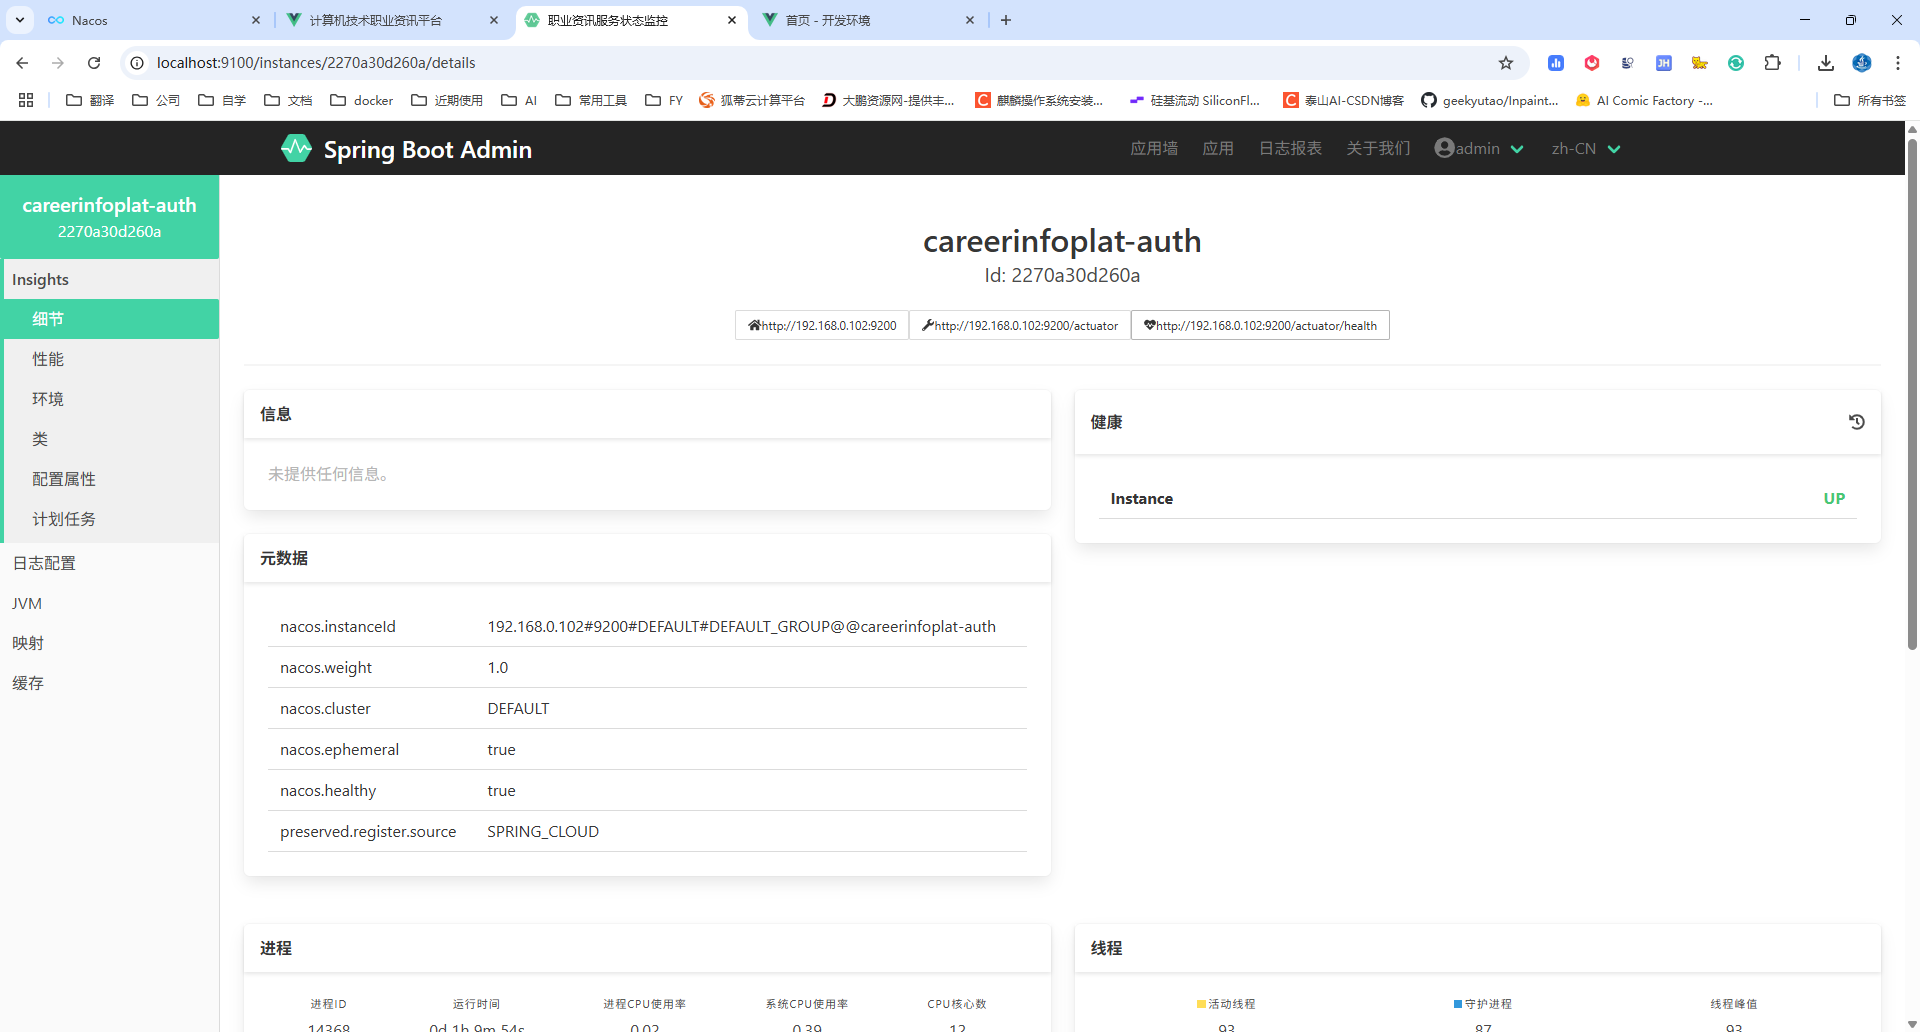Open the bookmark apps grid icon
This screenshot has height=1032, width=1920.
(26, 100)
